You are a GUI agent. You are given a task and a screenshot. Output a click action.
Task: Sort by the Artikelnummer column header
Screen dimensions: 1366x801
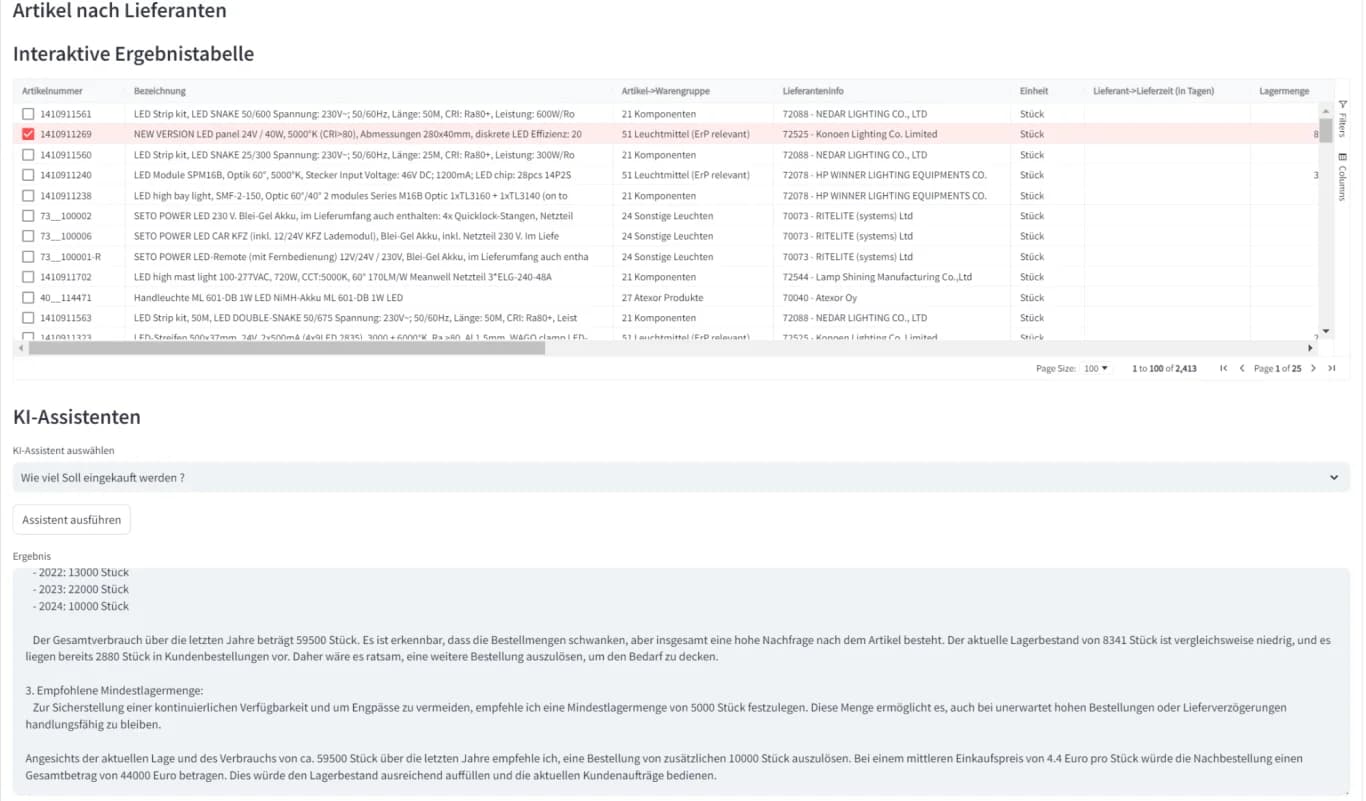[x=52, y=91]
